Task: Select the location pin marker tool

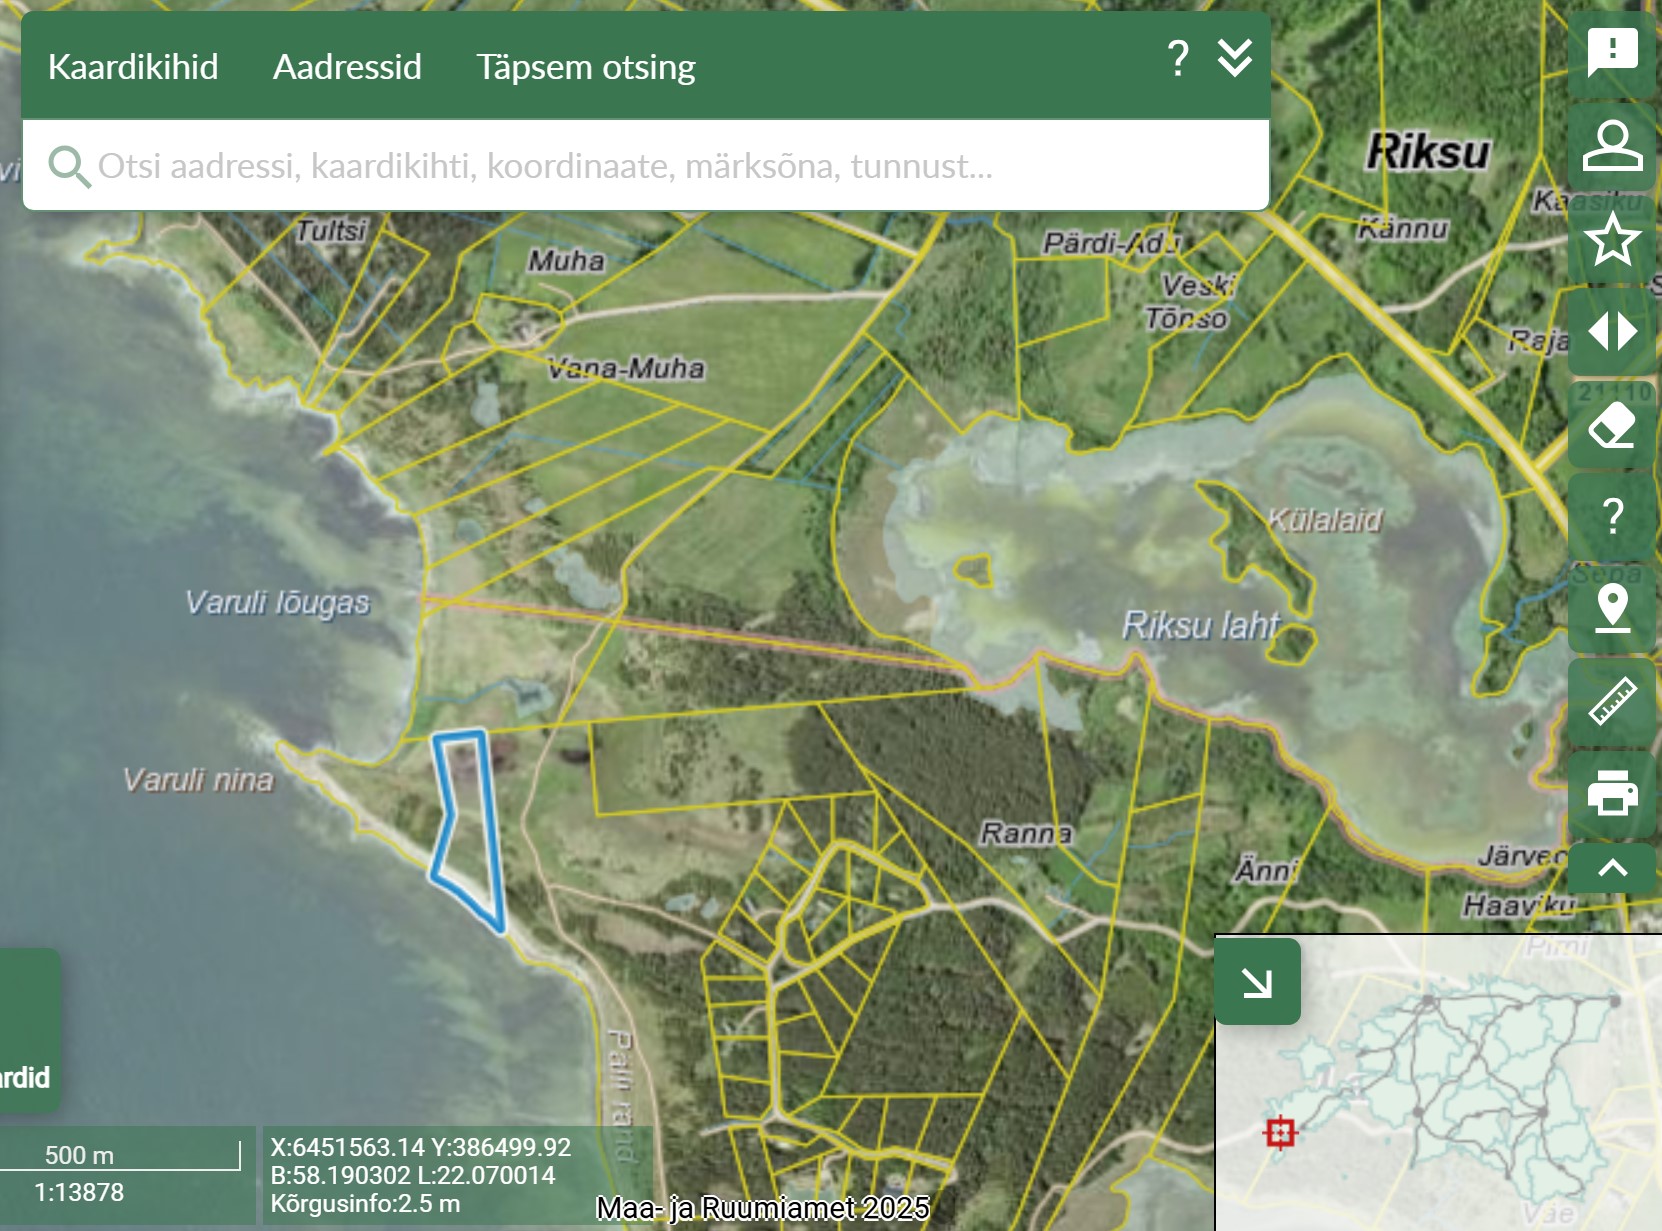Action: point(1612,609)
